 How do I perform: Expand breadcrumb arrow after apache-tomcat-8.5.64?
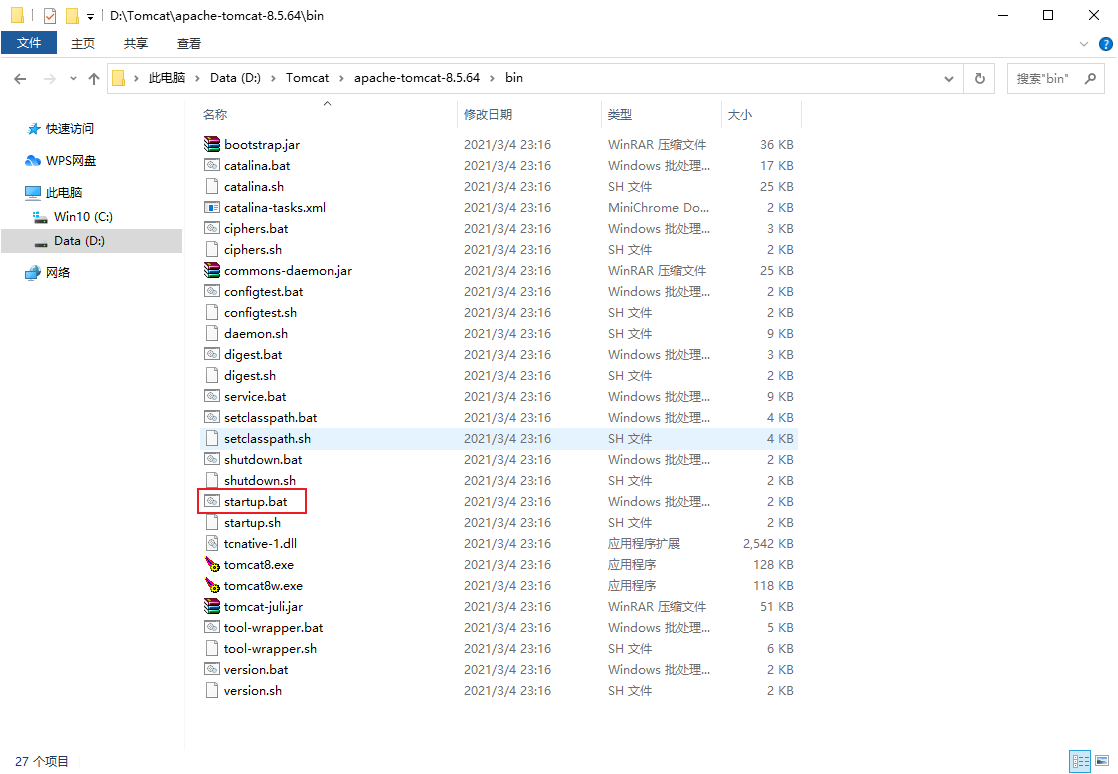(x=492, y=78)
